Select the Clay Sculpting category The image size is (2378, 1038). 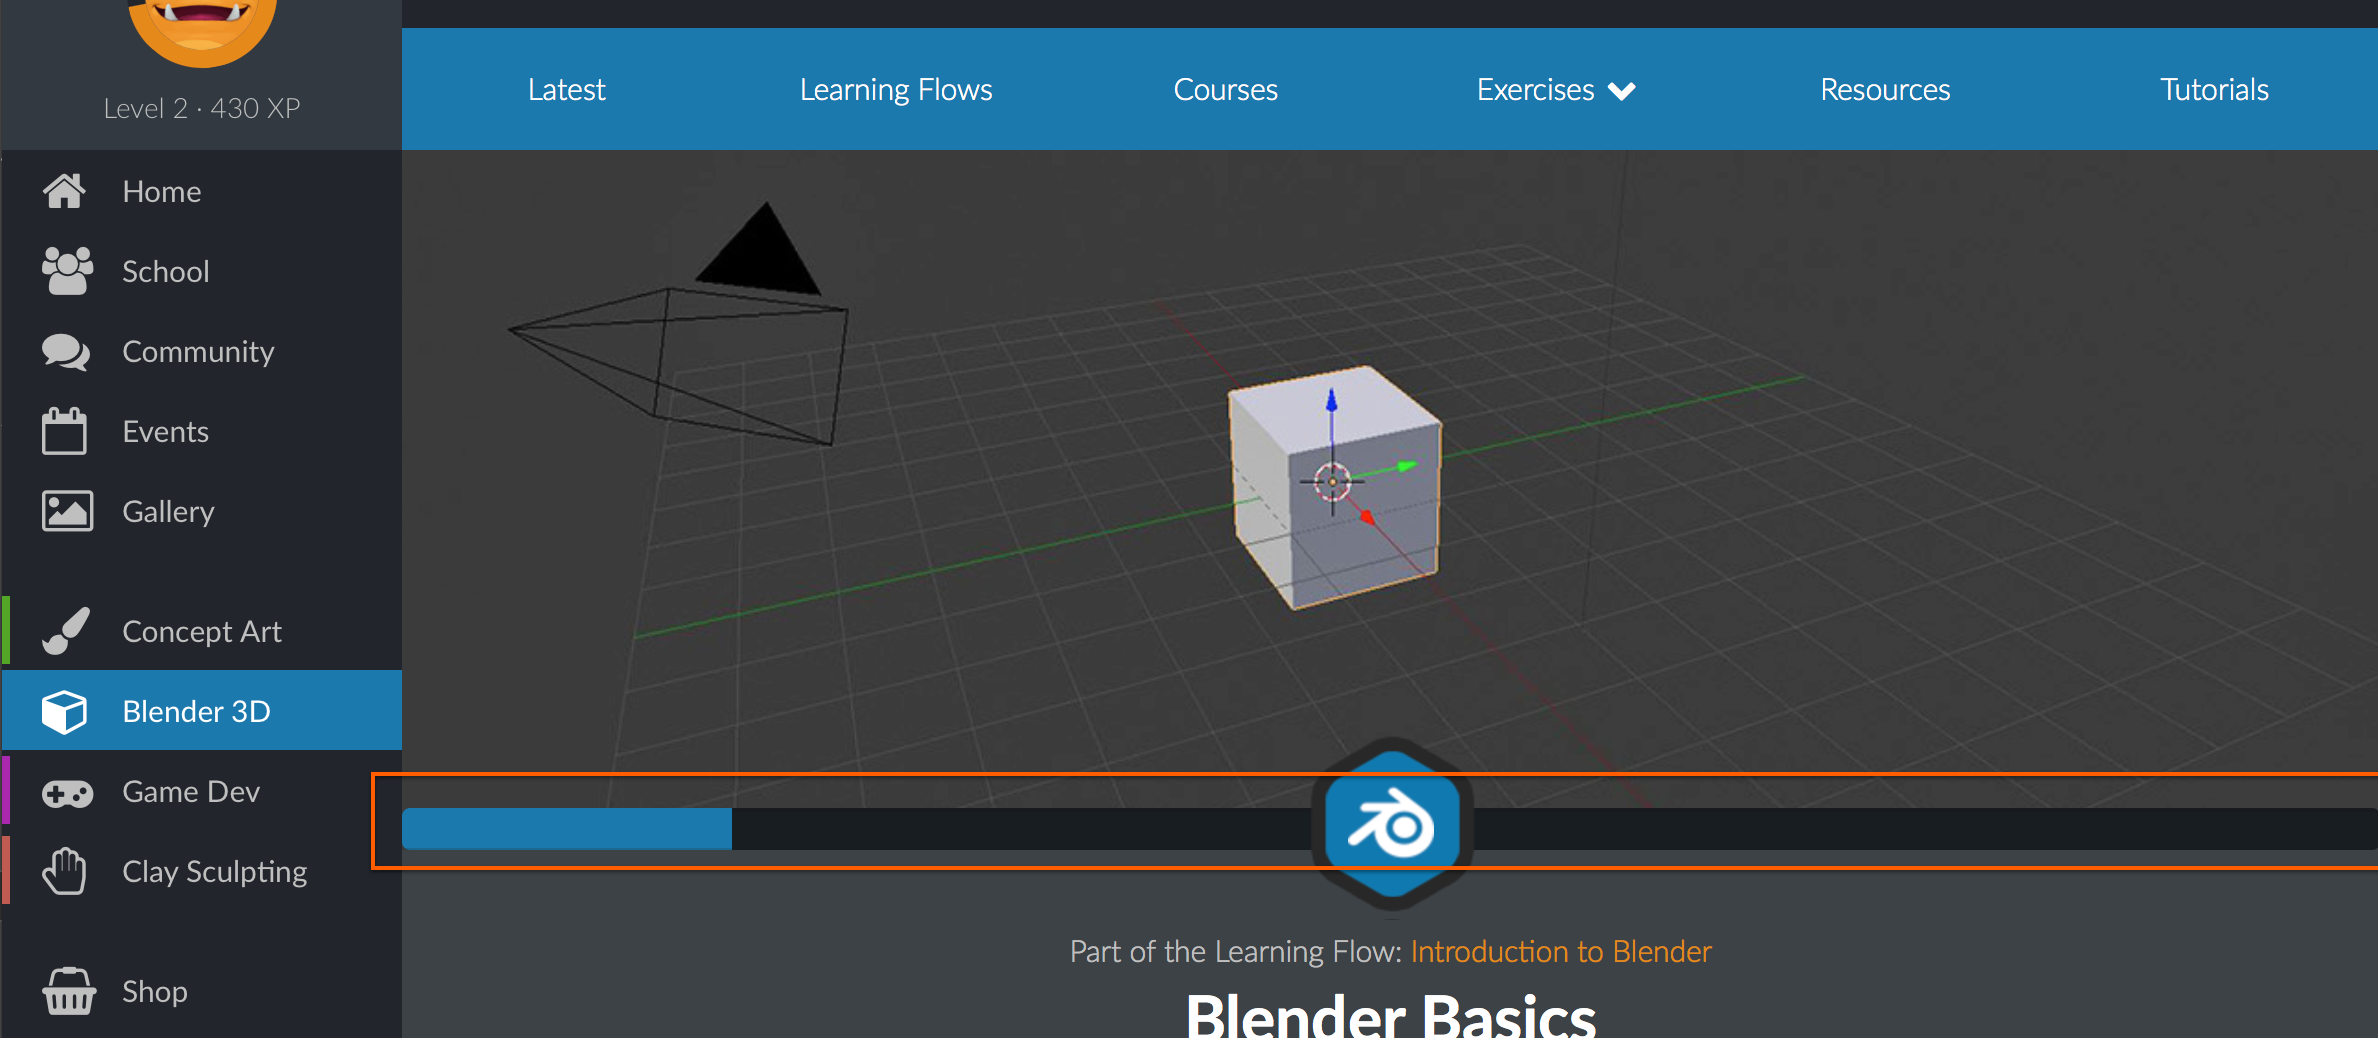click(x=202, y=871)
